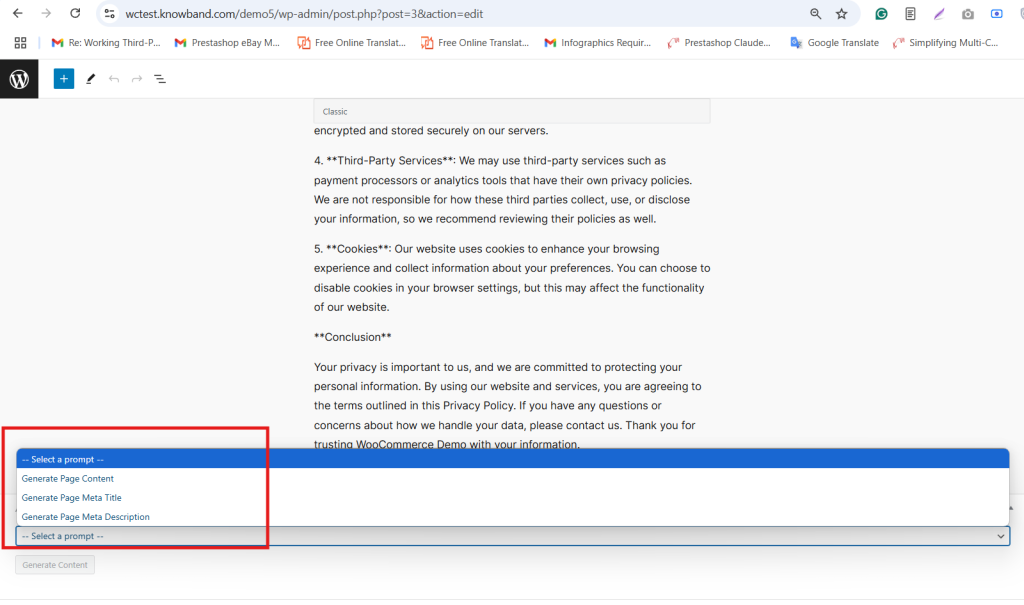Click the '4. **Third-Party Services**' paragraph
Image resolution: width=1024 pixels, height=605 pixels.
coord(503,189)
